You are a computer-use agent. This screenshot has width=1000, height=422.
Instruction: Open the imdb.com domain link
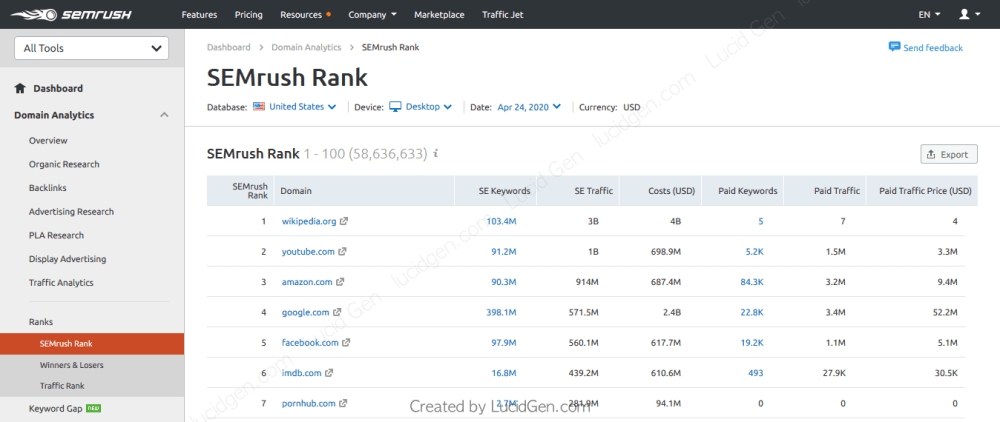(301, 373)
